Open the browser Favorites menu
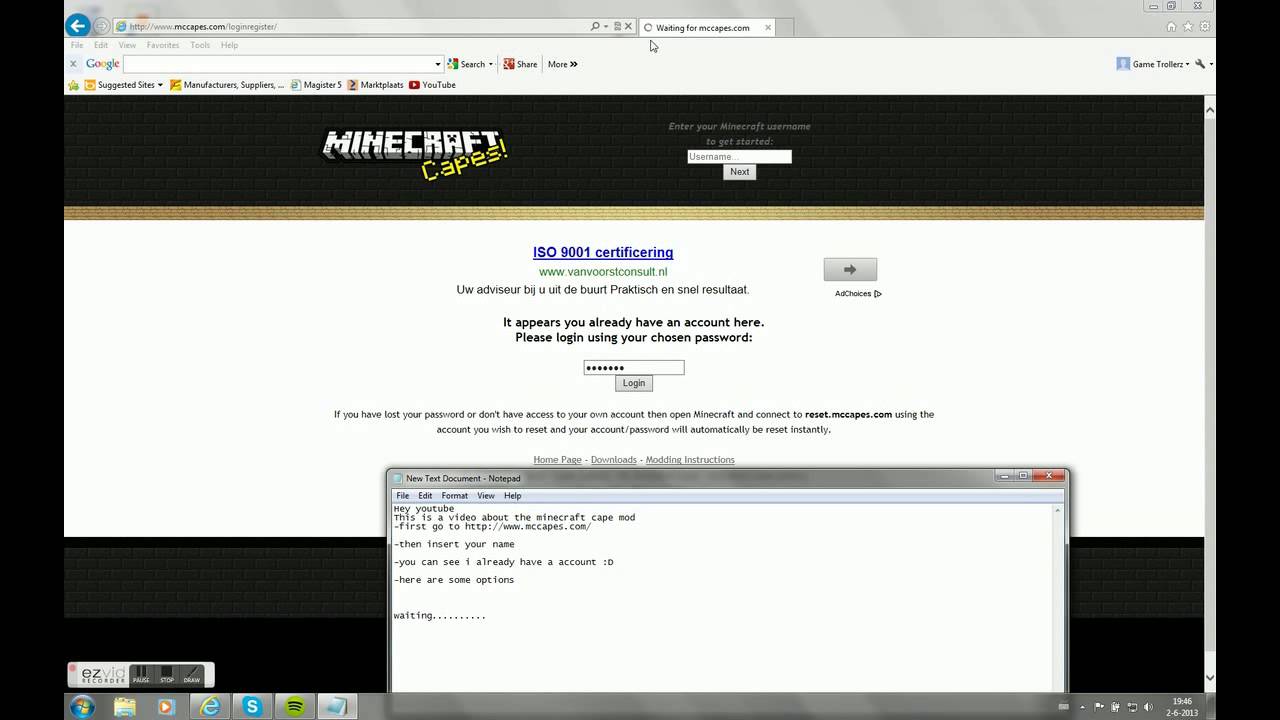Image resolution: width=1280 pixels, height=720 pixels. click(x=163, y=45)
